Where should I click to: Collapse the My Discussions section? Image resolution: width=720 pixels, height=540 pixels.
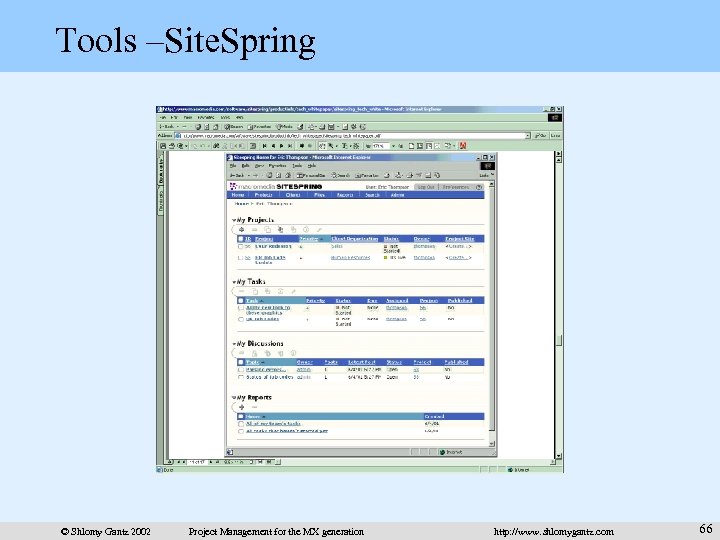234,344
